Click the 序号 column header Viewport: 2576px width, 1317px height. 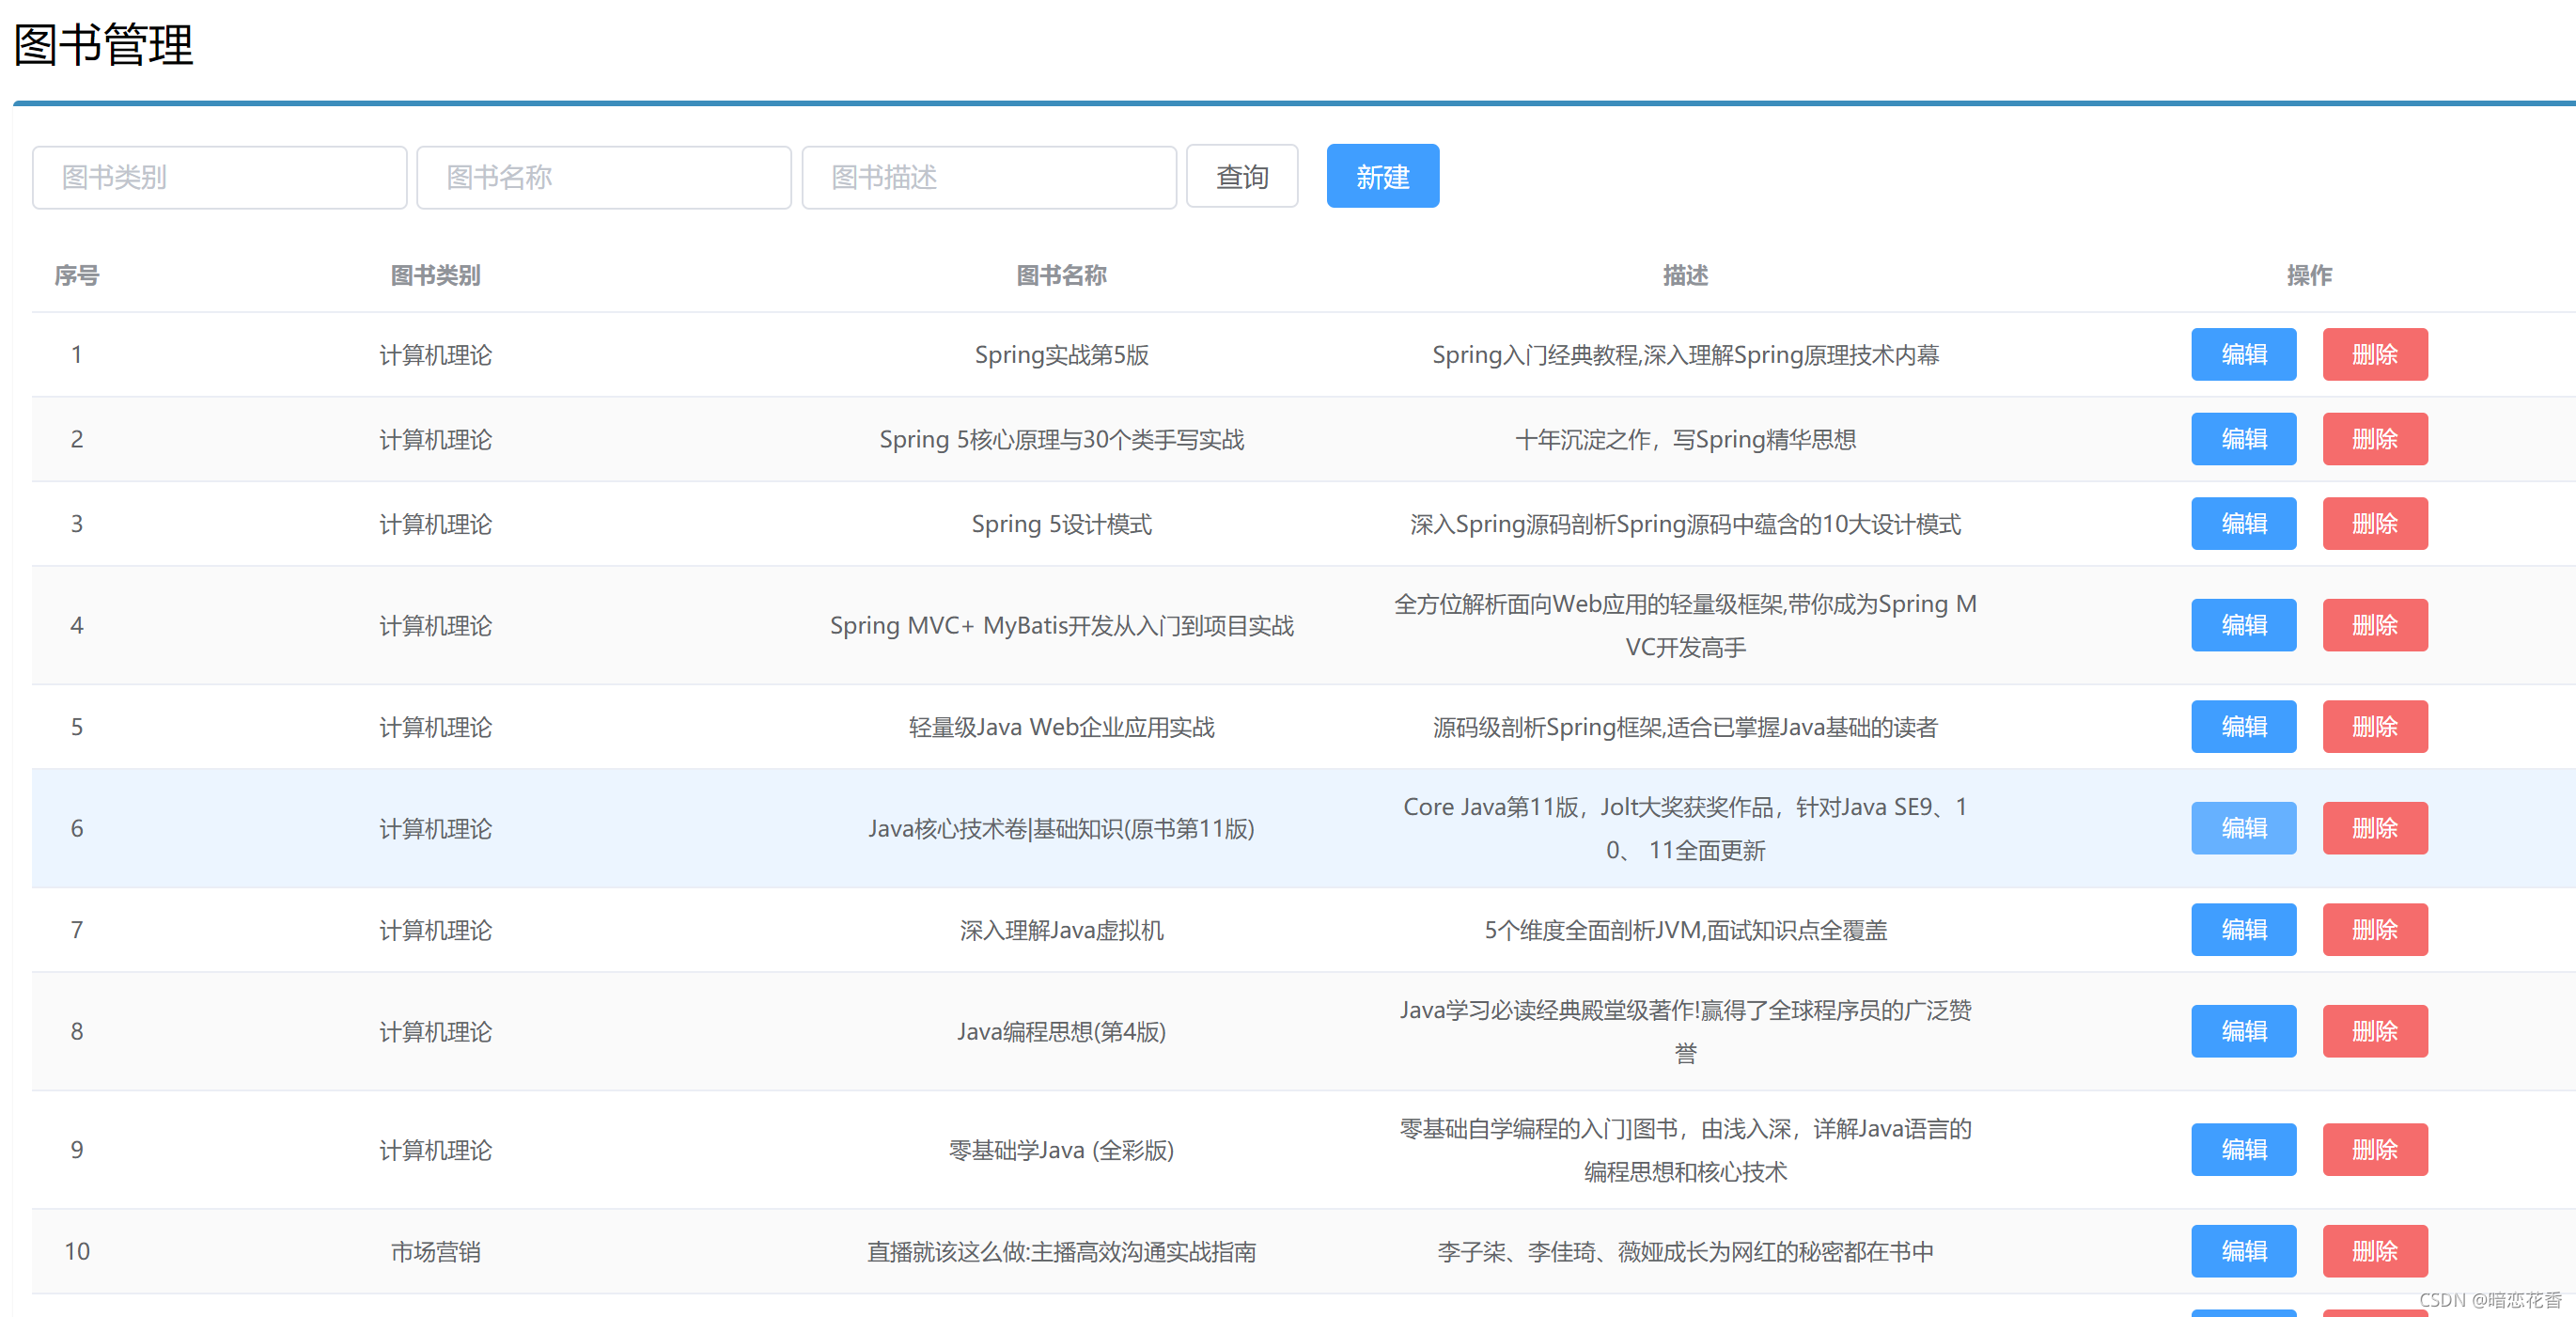[x=76, y=275]
